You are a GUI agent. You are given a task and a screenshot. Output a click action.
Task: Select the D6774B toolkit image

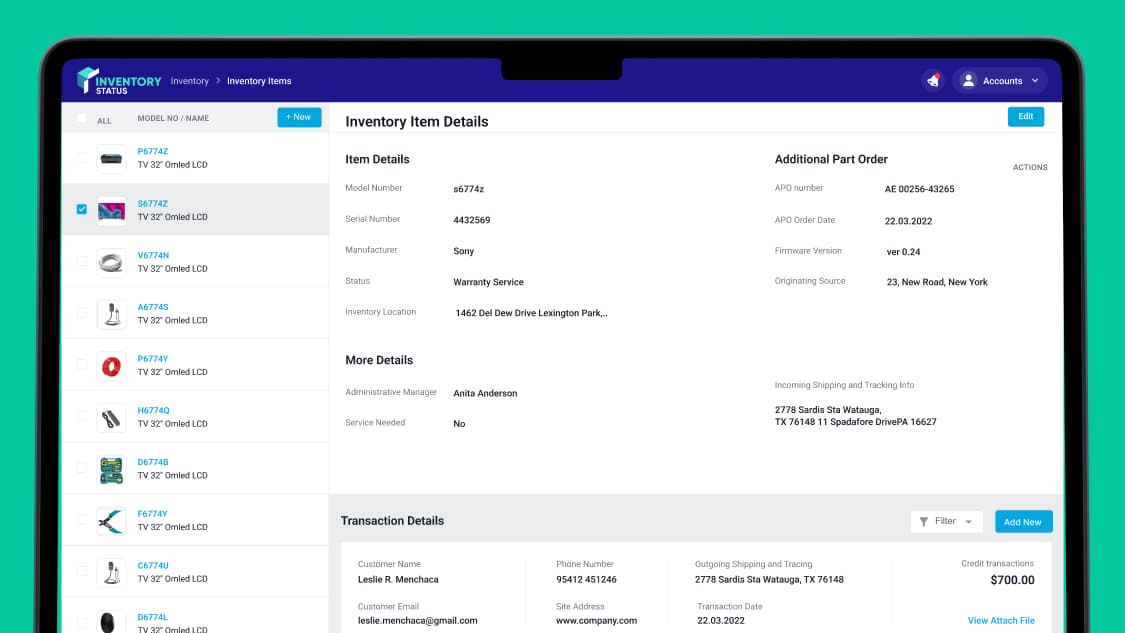(111, 470)
